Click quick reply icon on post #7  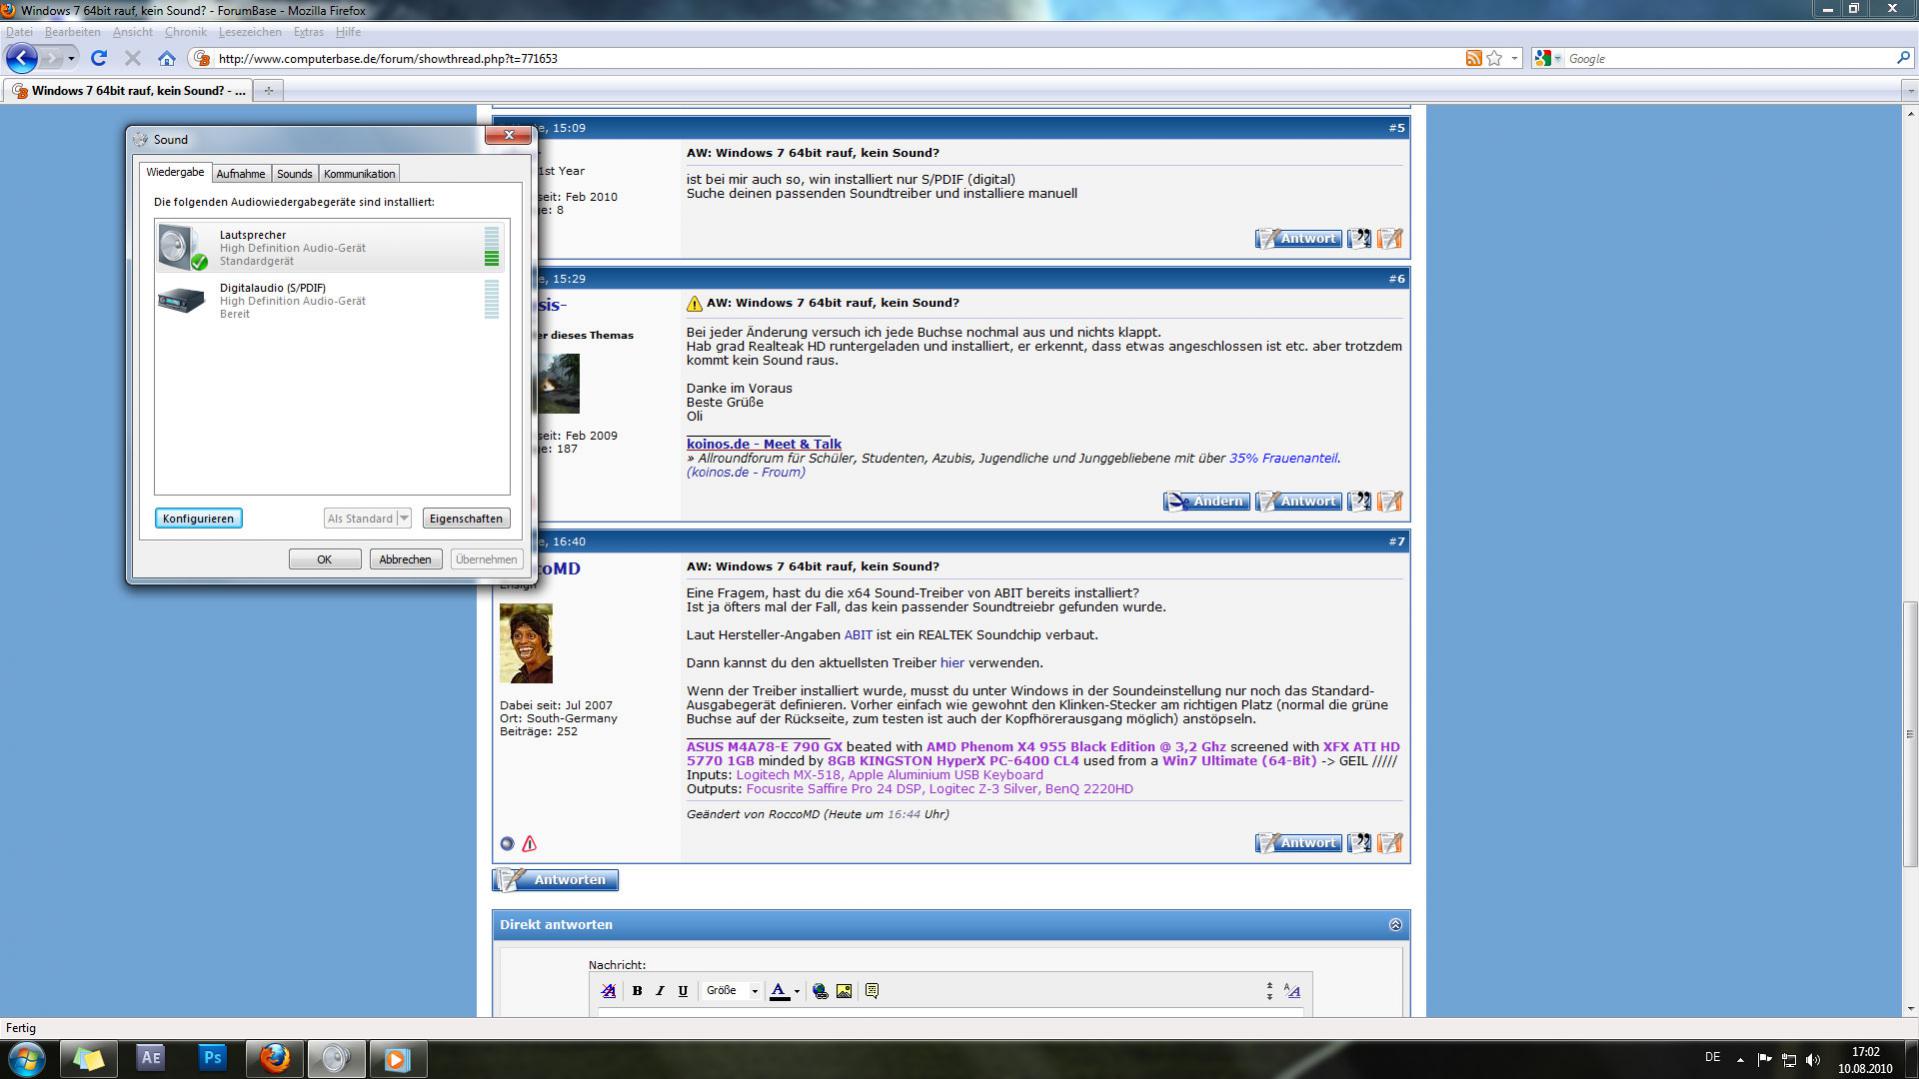point(1390,843)
